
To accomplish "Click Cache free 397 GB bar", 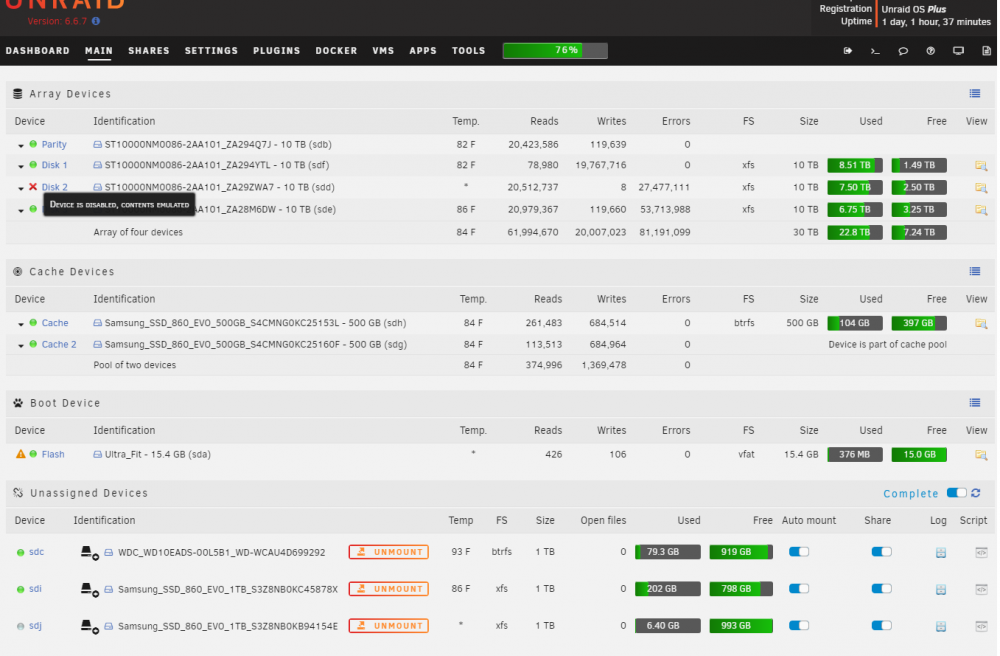I will 919,323.
